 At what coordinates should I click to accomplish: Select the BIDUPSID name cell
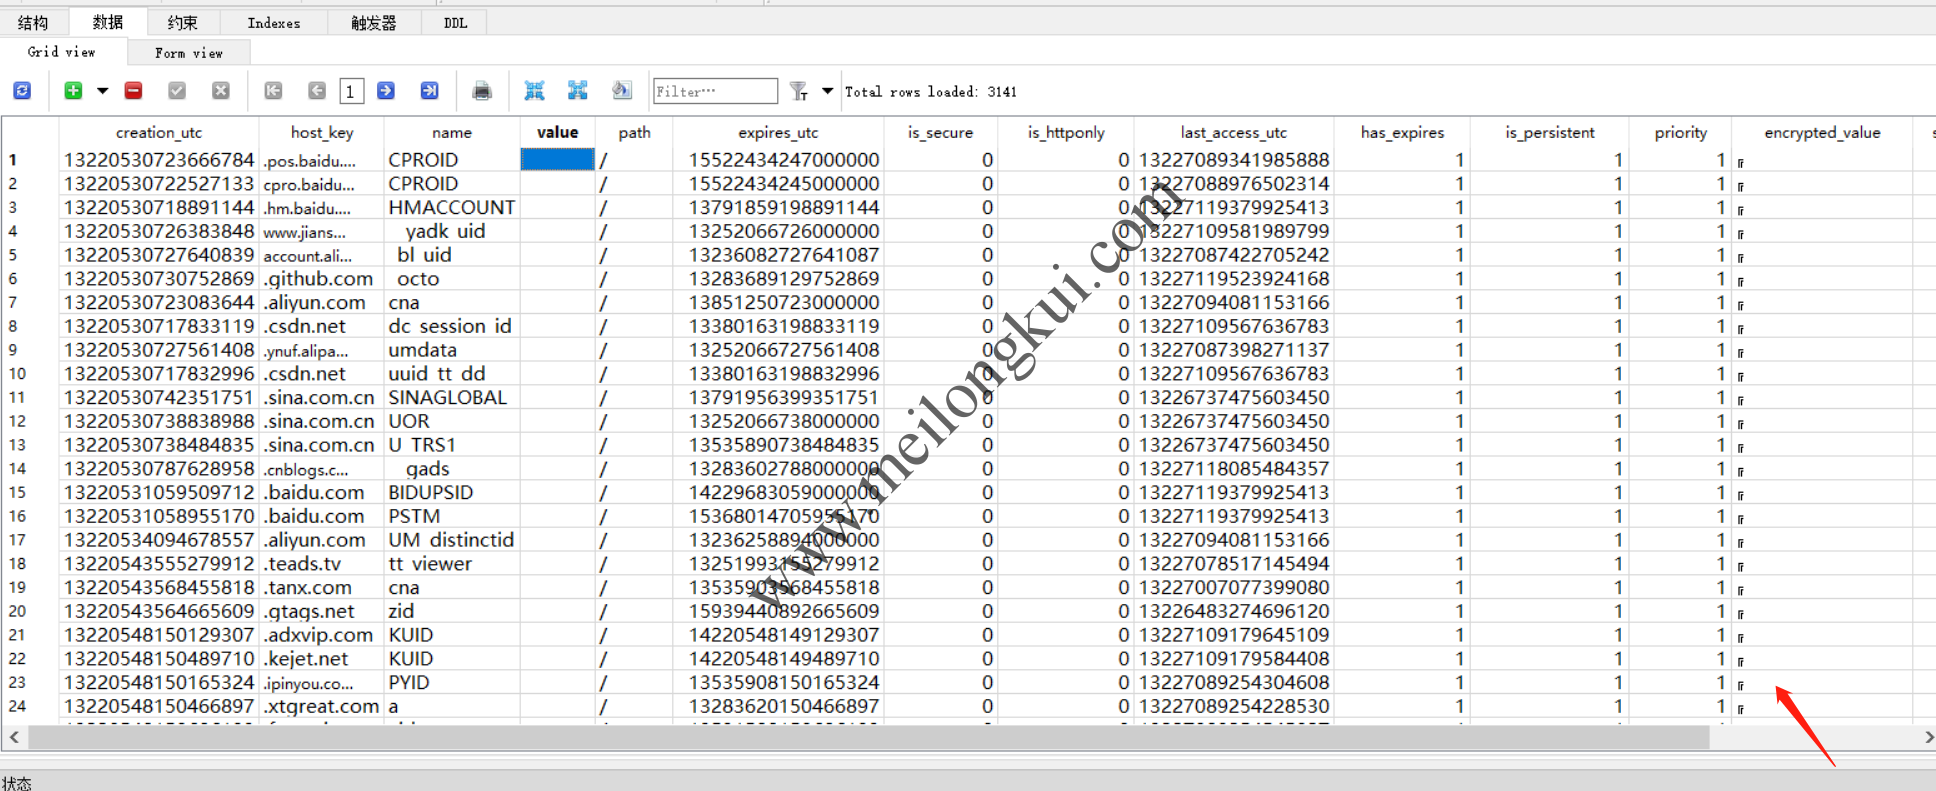[452, 492]
